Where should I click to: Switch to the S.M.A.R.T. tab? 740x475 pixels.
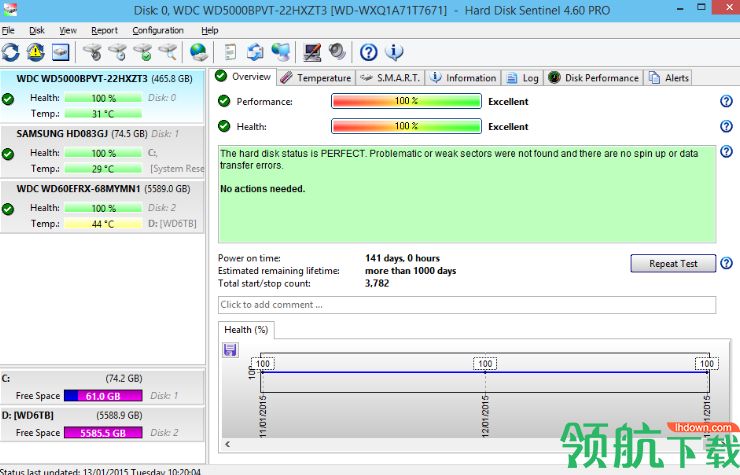coord(390,78)
